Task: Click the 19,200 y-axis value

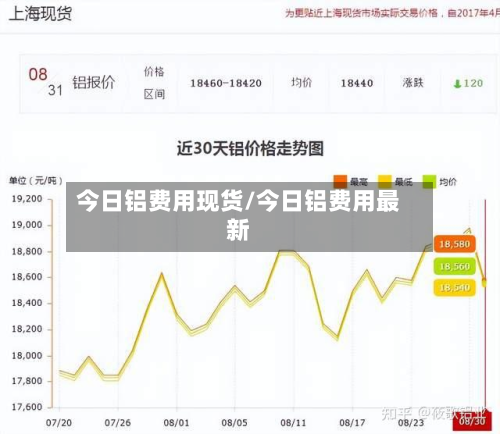Action: (x=27, y=199)
